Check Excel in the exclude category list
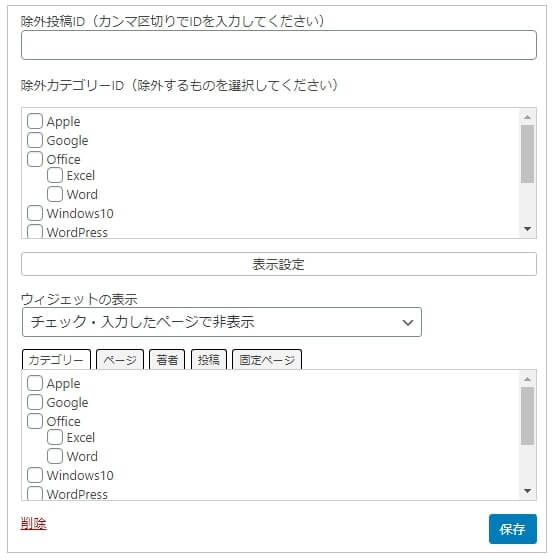The width and height of the screenshot is (554, 560). click(x=55, y=175)
